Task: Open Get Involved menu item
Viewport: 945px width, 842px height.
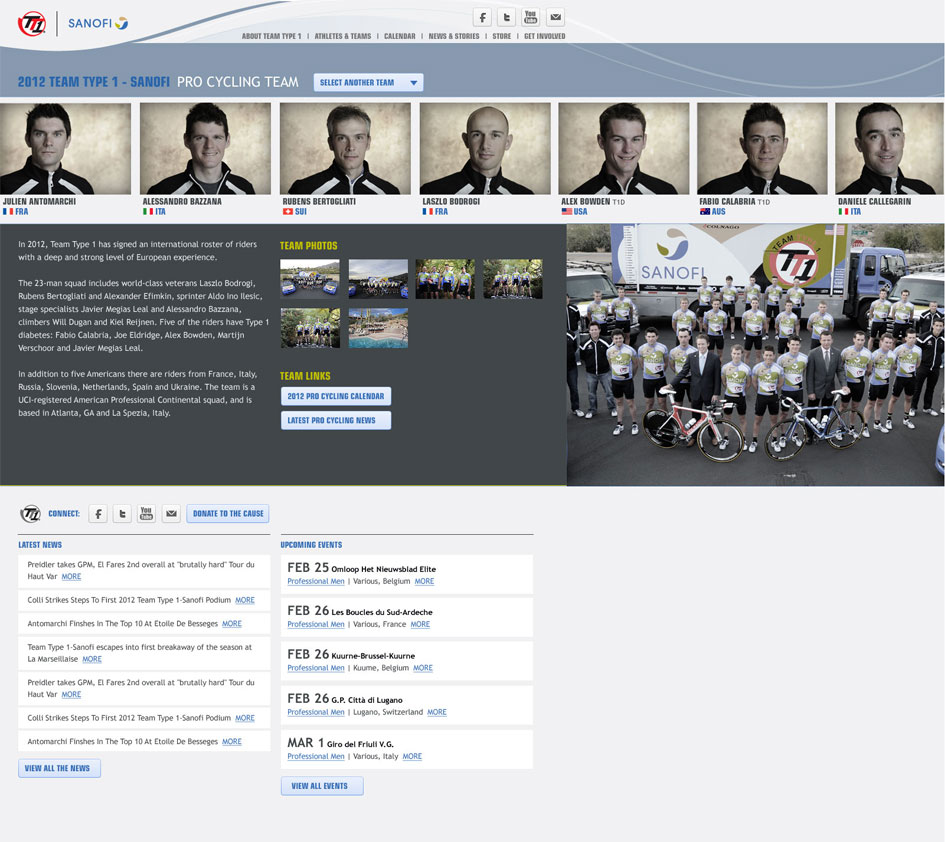Action: 545,36
